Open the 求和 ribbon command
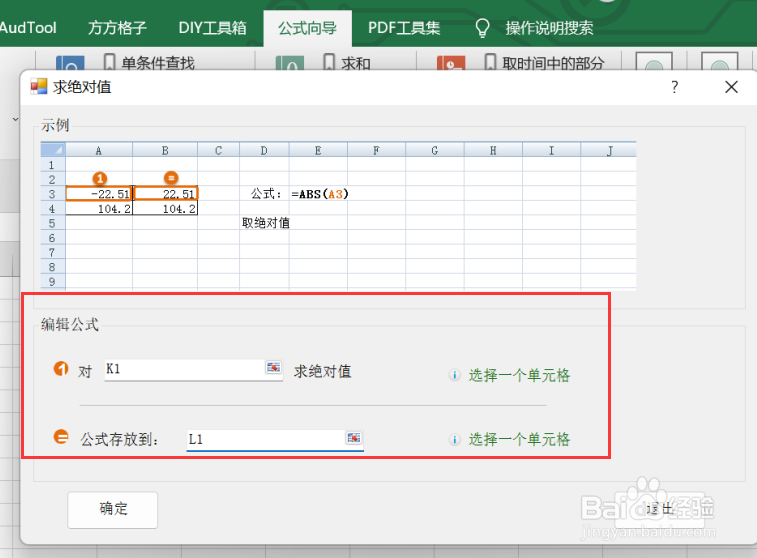This screenshot has height=558, width=757. tap(348, 63)
